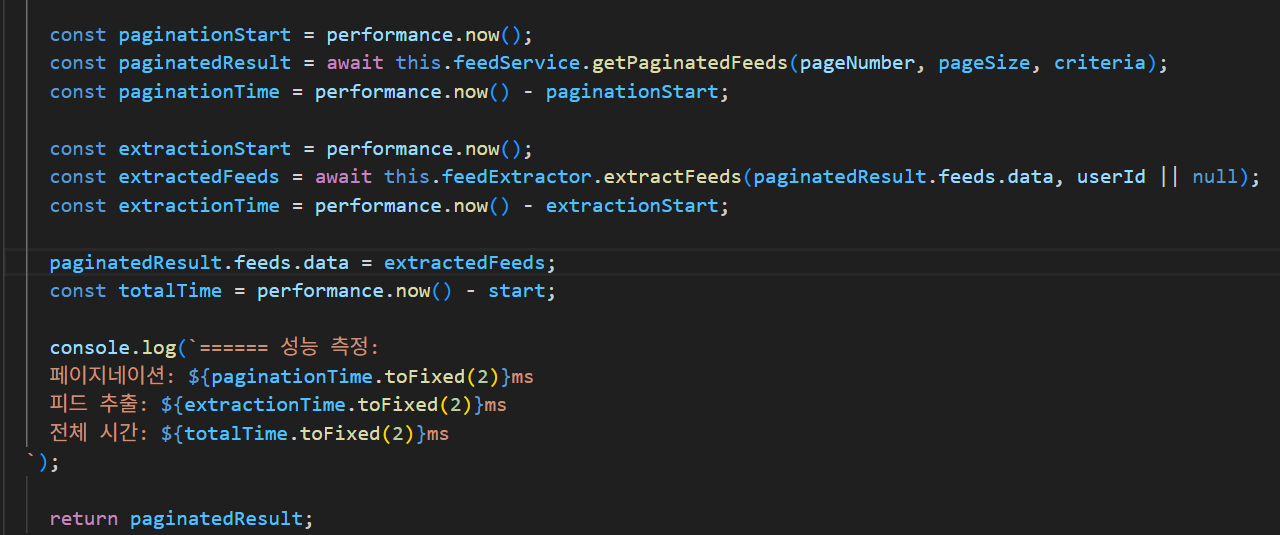Click totalTime in its const declaration
The image size is (1280, 535).
pos(170,291)
